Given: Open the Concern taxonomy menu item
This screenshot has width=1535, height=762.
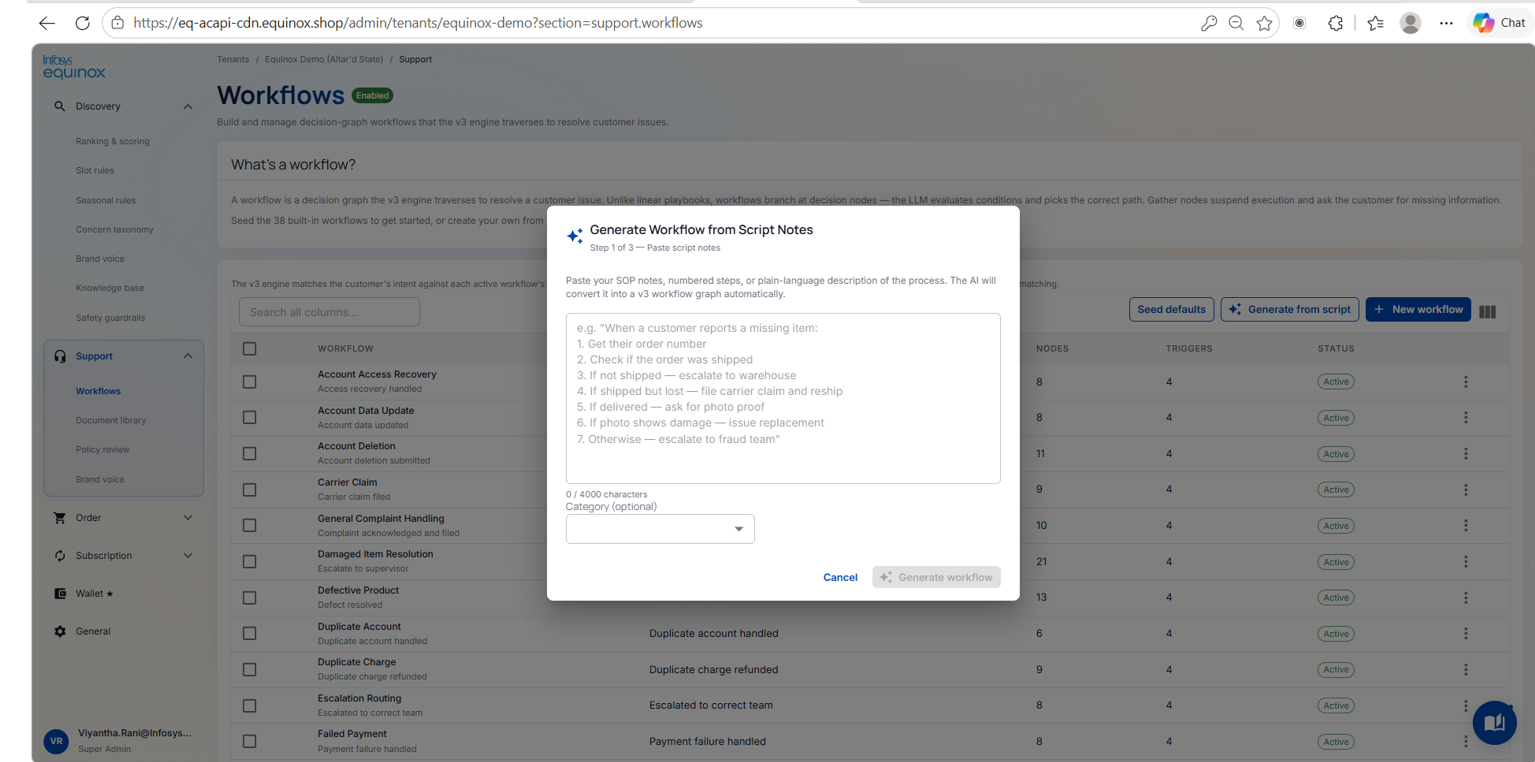Looking at the screenshot, I should pyautogui.click(x=115, y=230).
